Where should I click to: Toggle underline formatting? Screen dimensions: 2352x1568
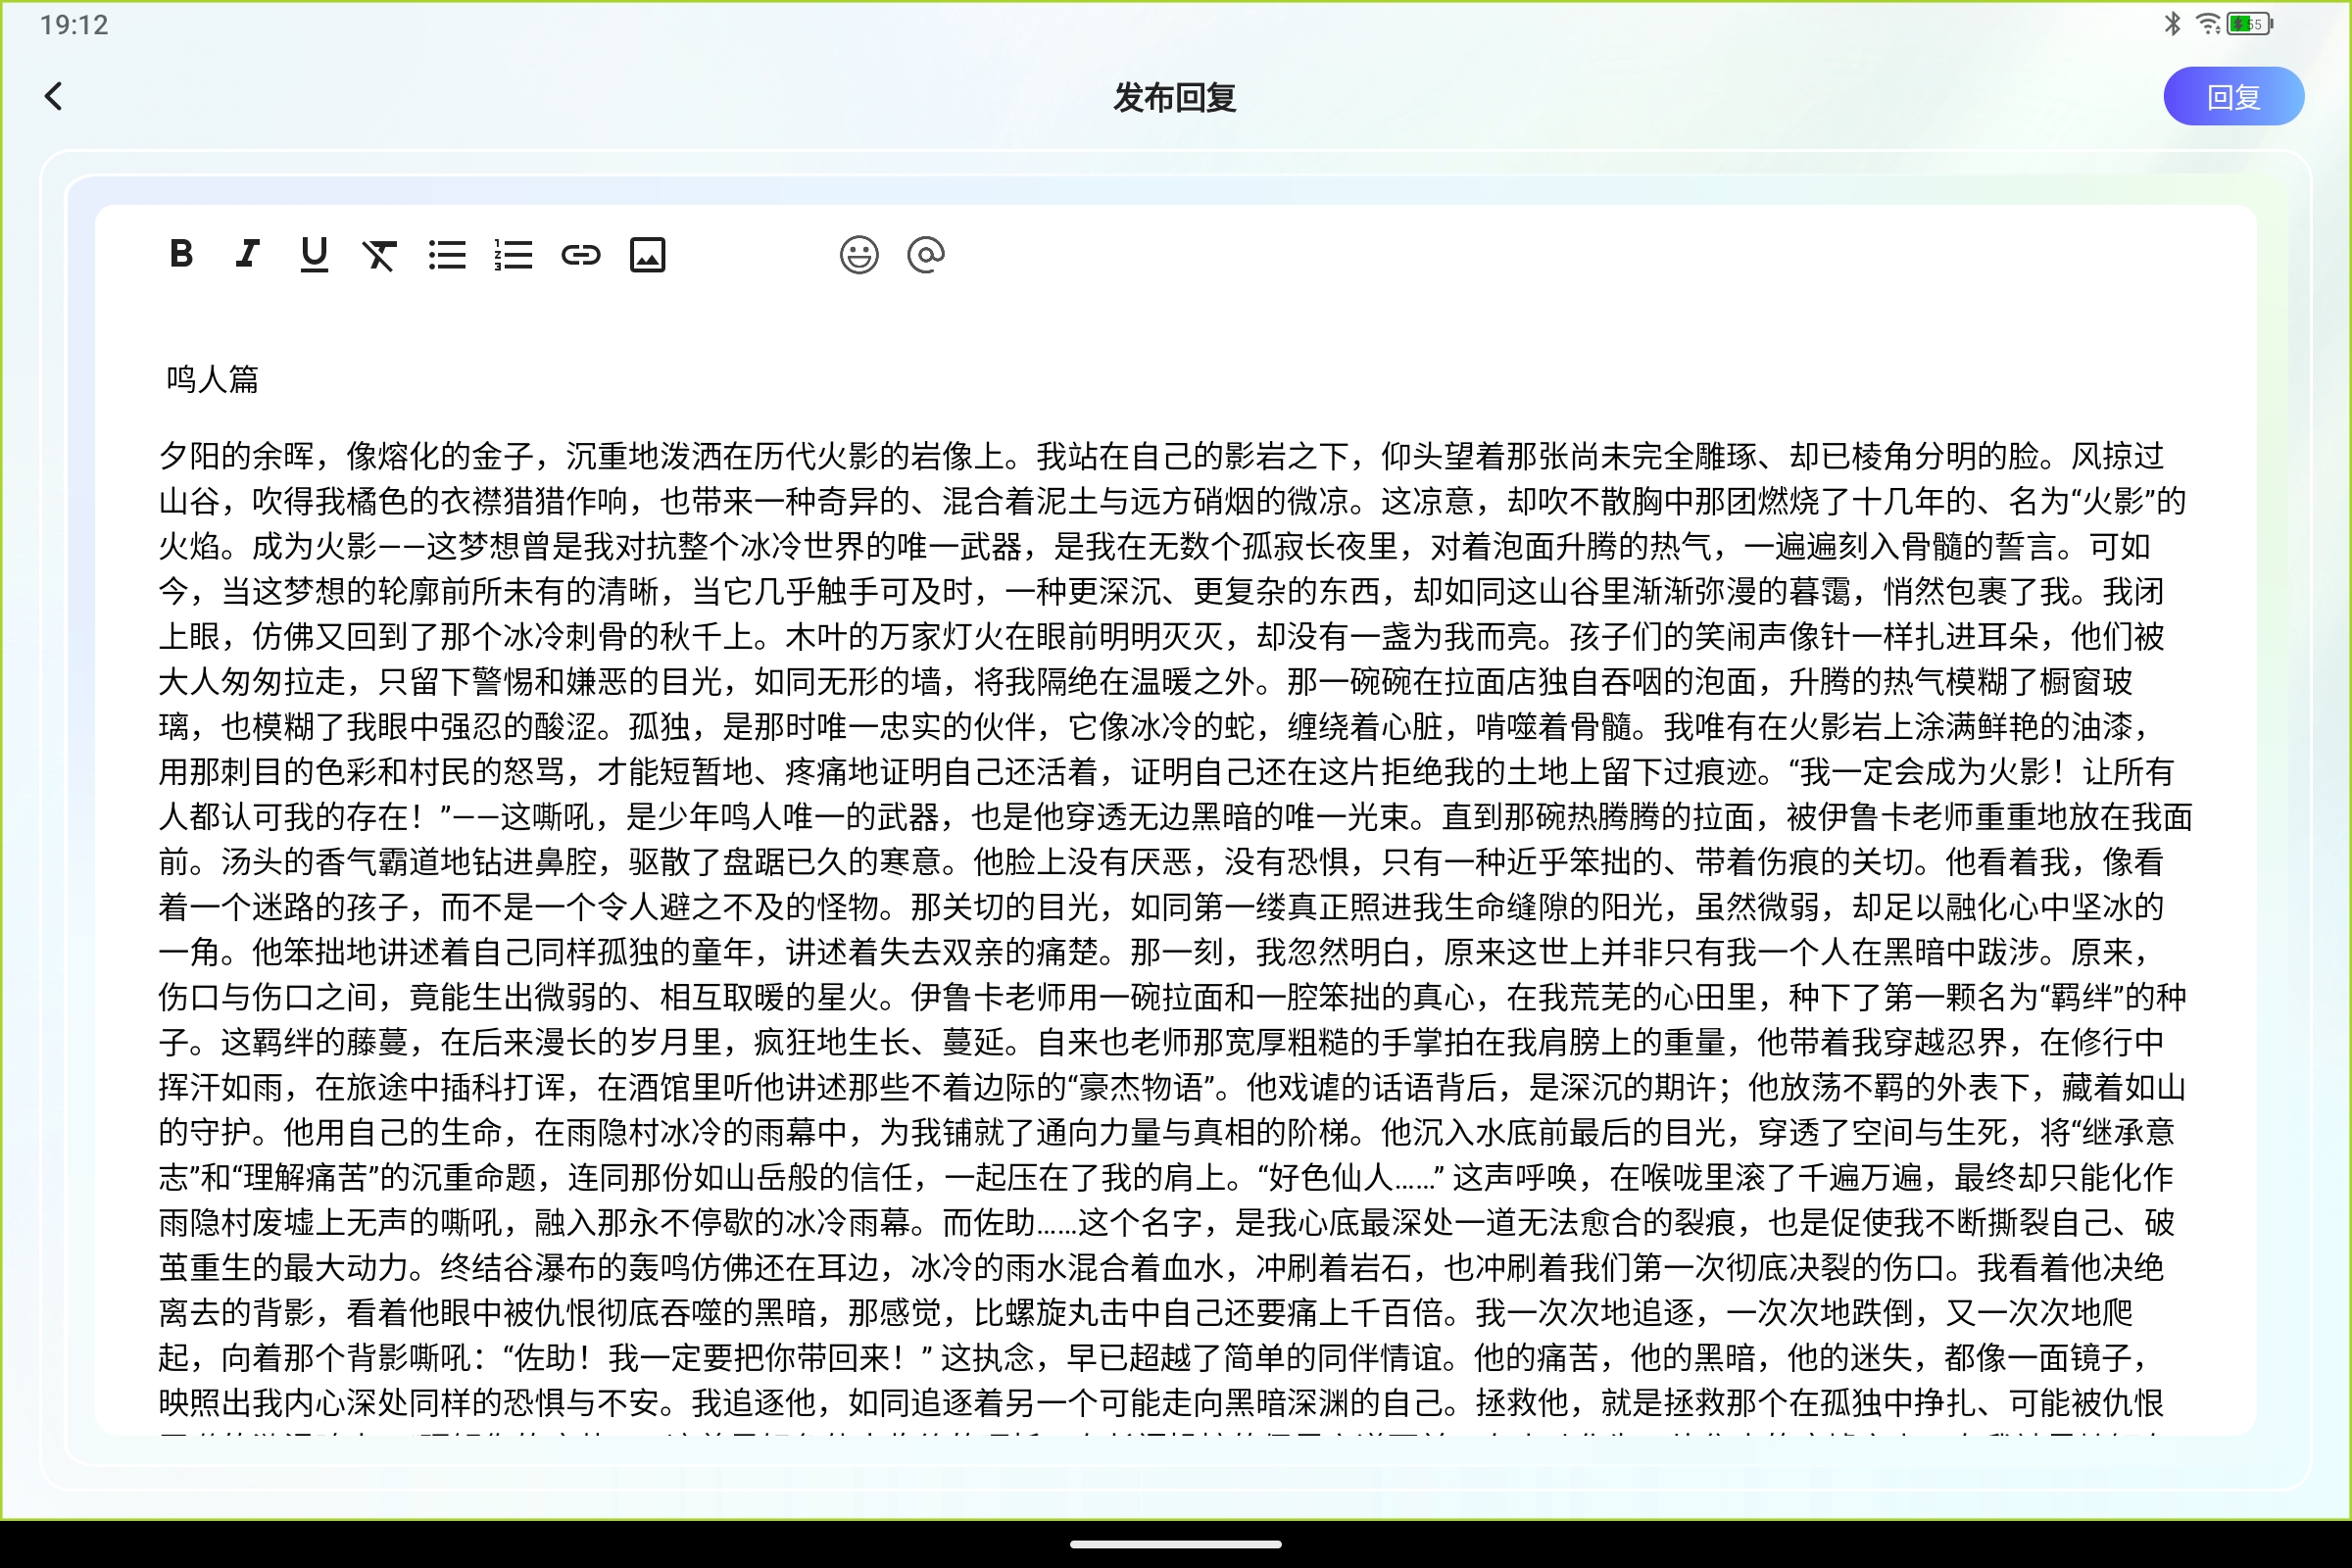click(x=314, y=255)
